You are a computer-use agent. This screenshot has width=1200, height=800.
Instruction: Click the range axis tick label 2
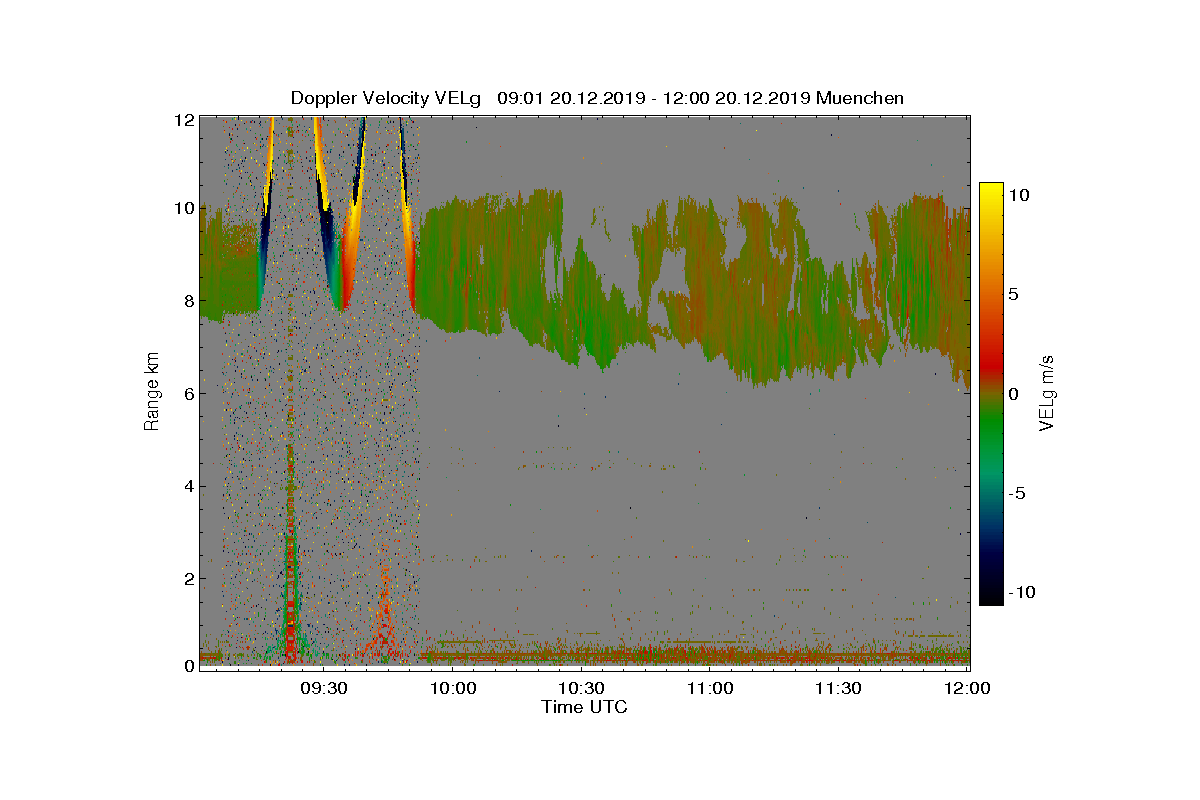point(187,577)
